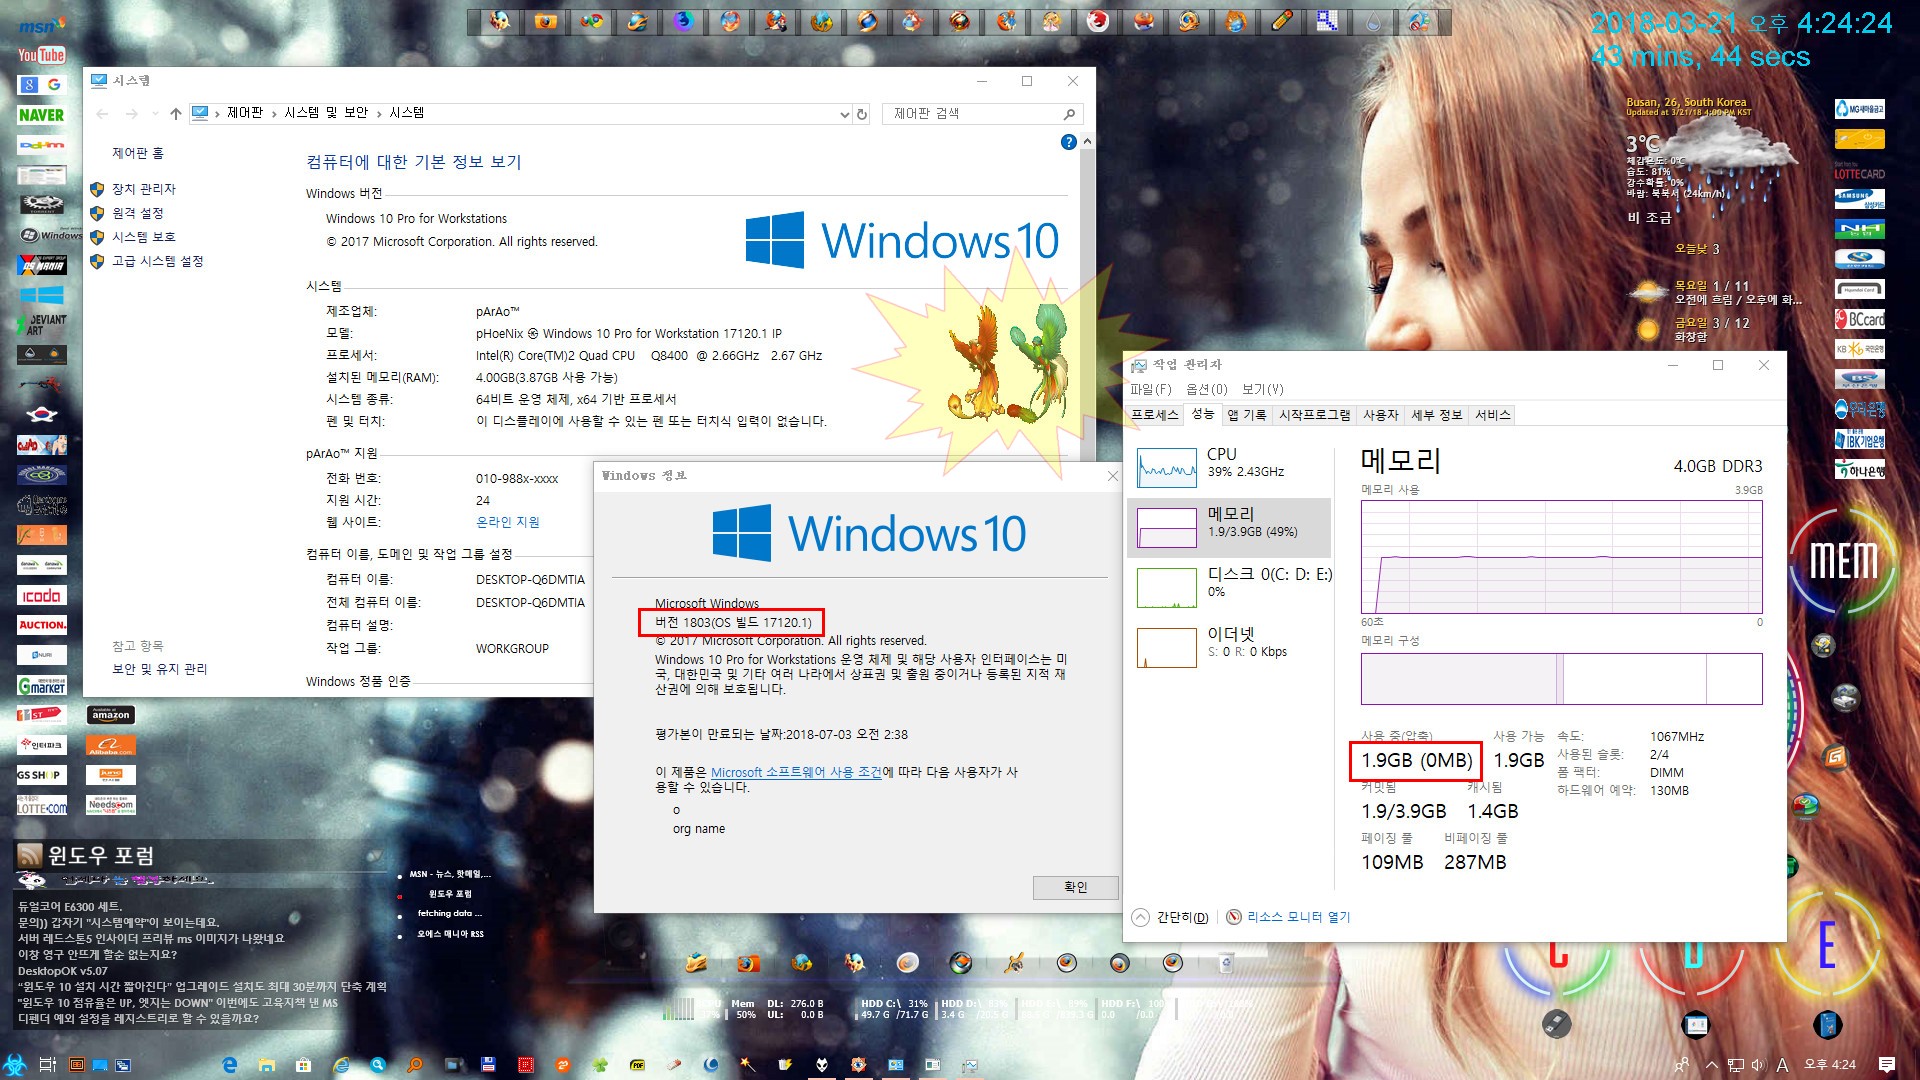Click the 시스템 및 보안 breadcrumb segment

click(326, 114)
